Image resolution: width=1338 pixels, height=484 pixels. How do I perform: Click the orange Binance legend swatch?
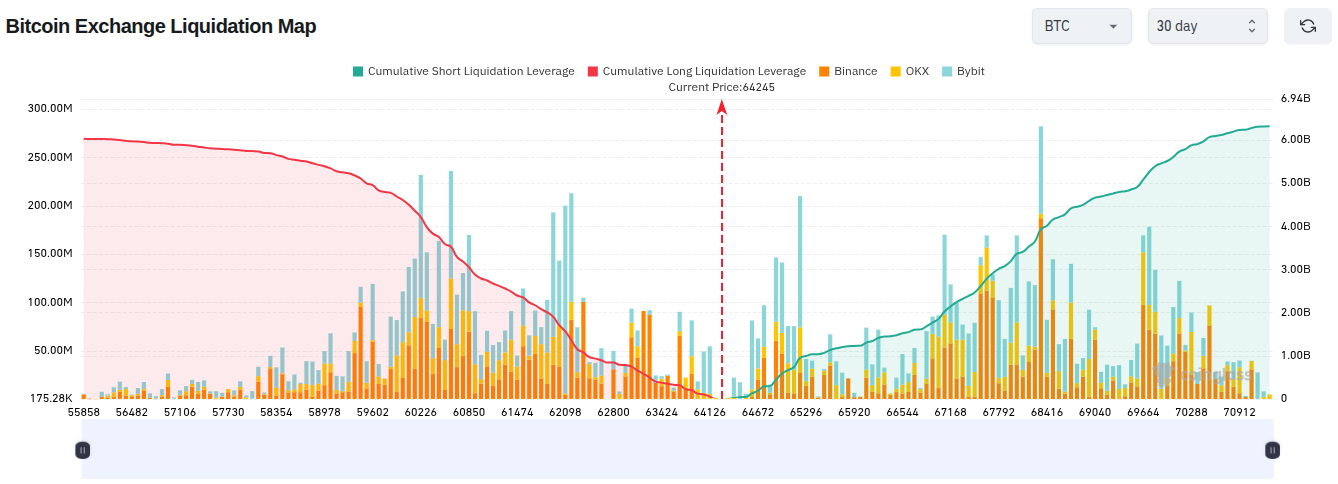pyautogui.click(x=823, y=71)
